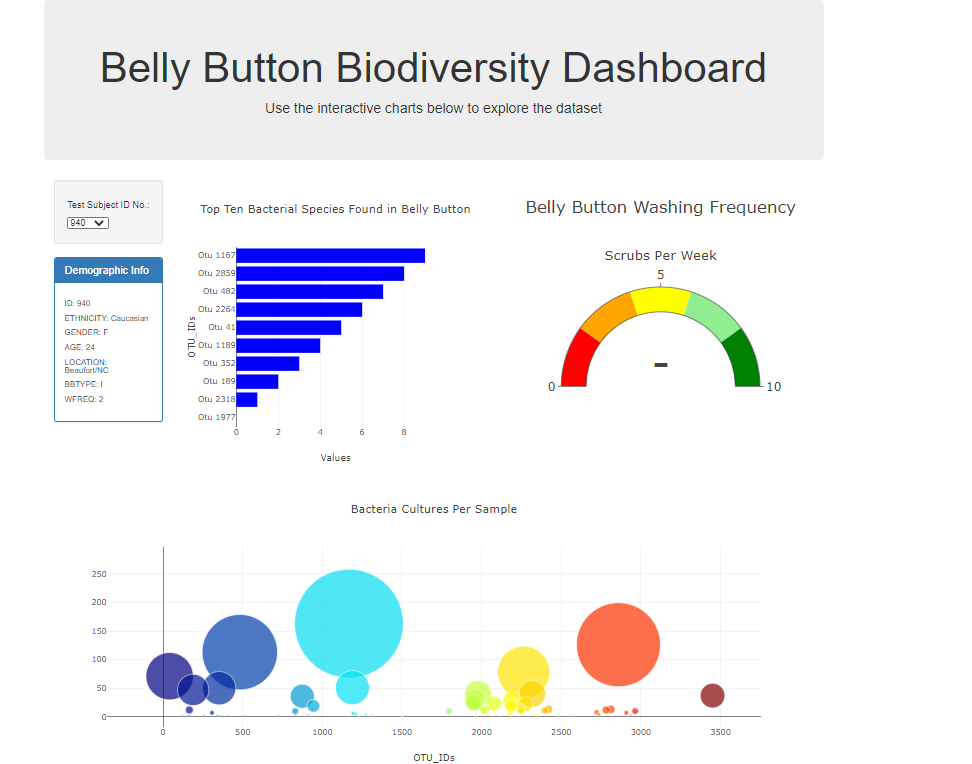Click the red segment of the washing frequency gauge

coord(577,363)
